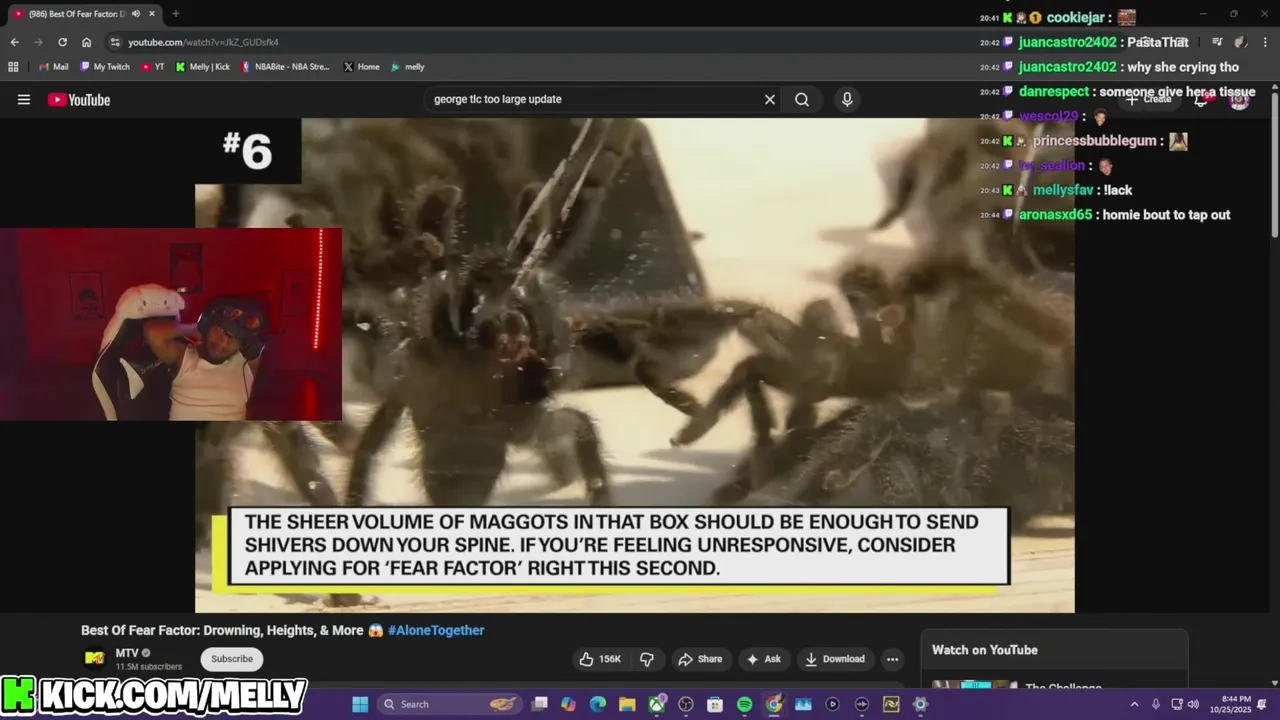This screenshot has width=1280, height=720.
Task: Launch Microsoft Edge from taskbar
Action: [x=598, y=704]
